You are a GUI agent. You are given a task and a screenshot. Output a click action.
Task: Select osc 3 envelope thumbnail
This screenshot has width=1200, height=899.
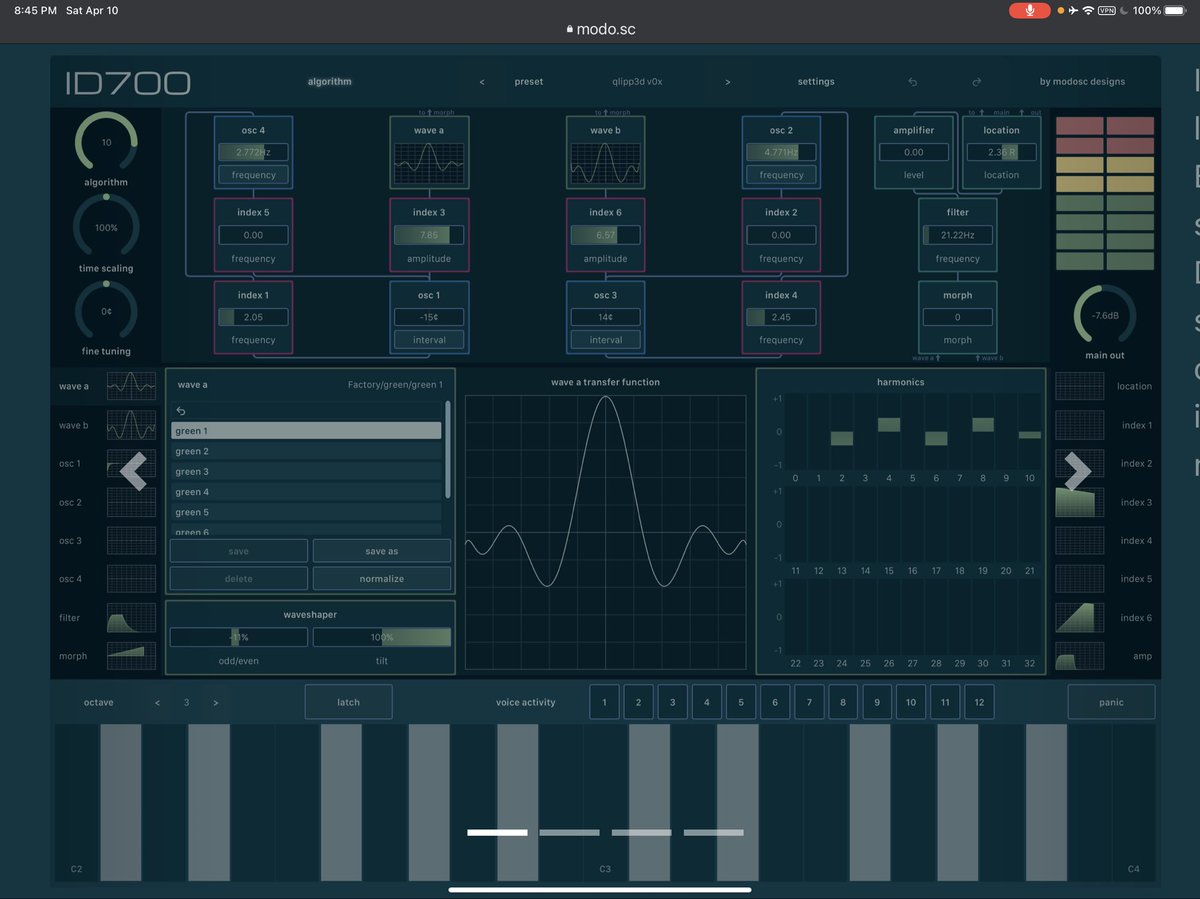tap(131, 541)
